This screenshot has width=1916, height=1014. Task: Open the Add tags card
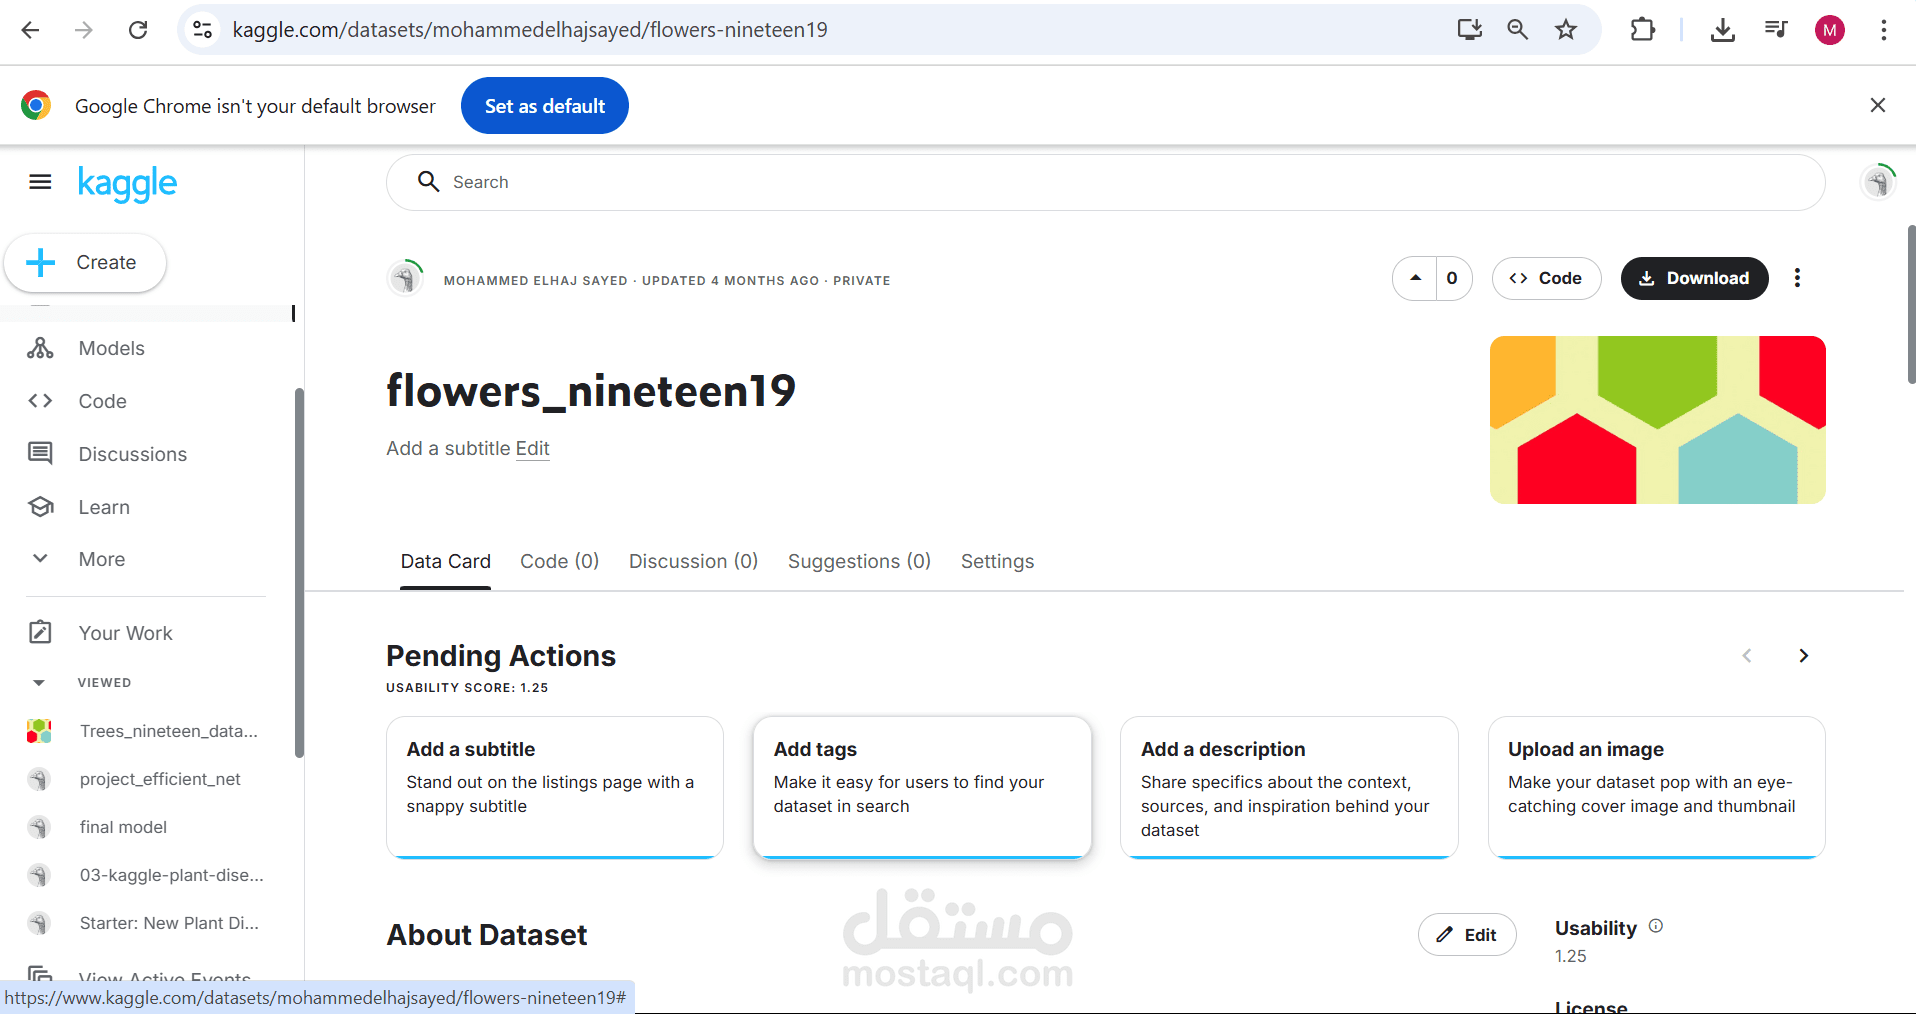coord(922,787)
